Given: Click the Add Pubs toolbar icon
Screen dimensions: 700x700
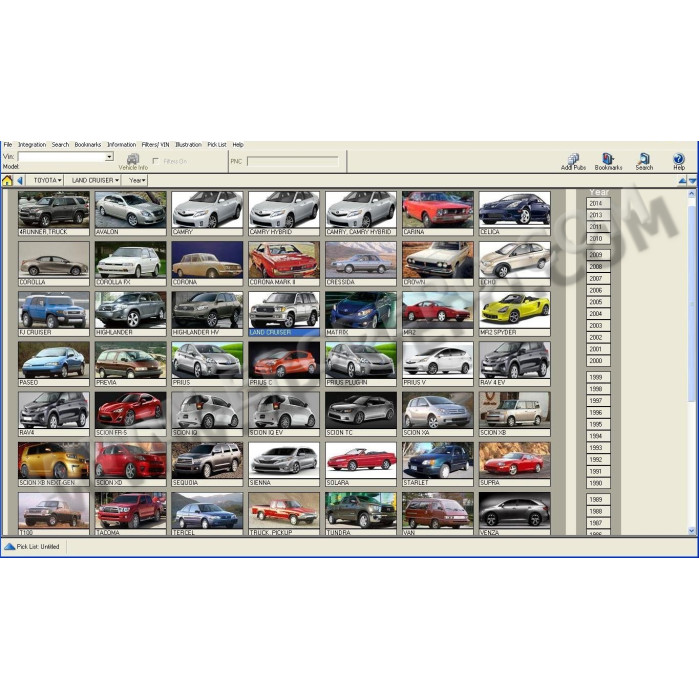Looking at the screenshot, I should click(573, 162).
